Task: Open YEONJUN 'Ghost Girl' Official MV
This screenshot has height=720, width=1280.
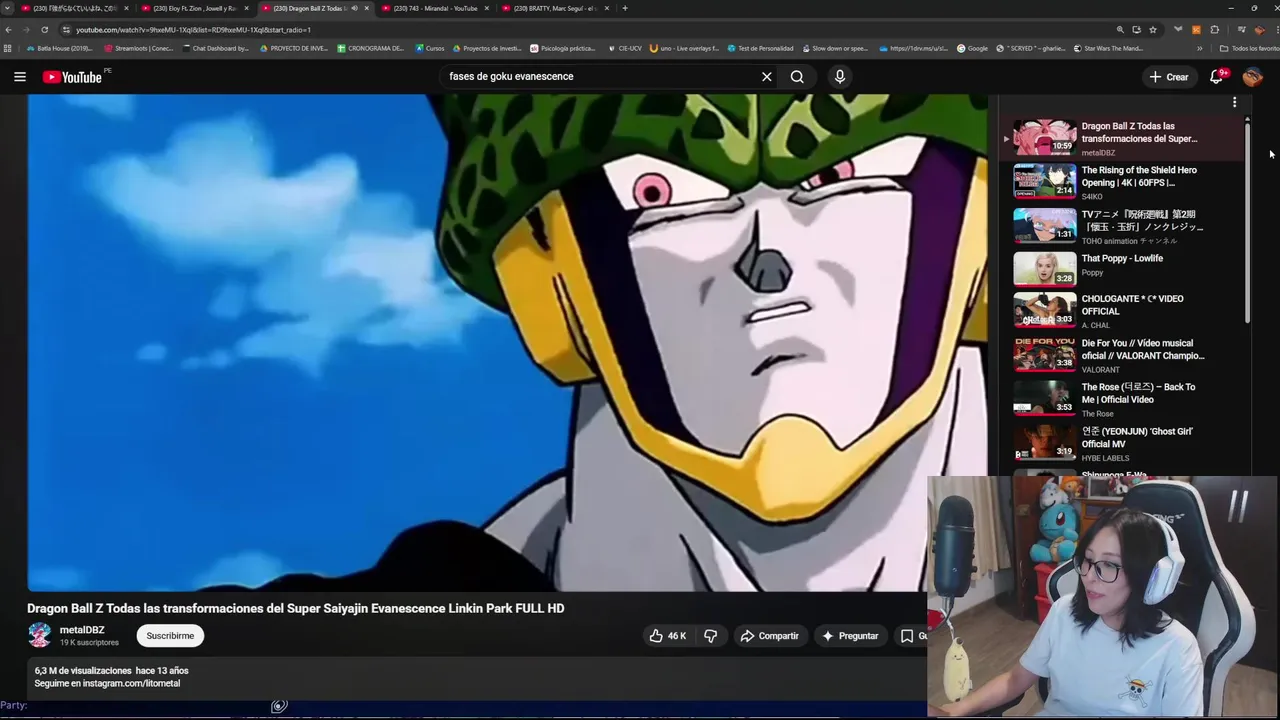Action: click(1120, 444)
